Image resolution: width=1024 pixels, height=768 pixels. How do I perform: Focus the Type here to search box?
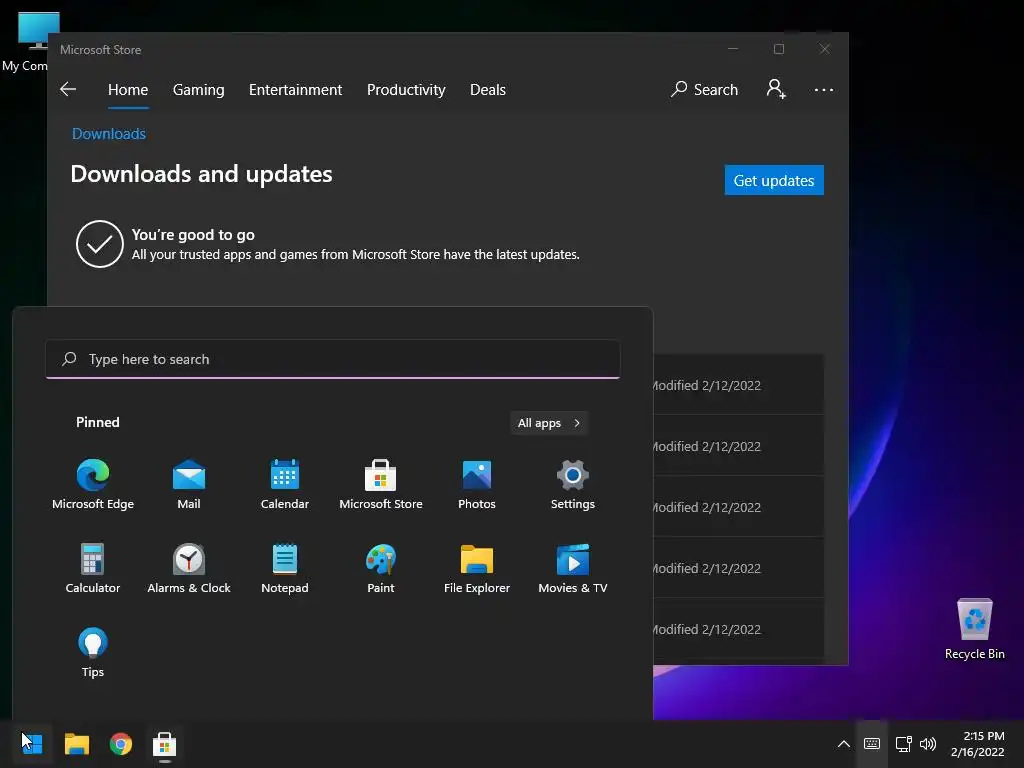tap(332, 359)
